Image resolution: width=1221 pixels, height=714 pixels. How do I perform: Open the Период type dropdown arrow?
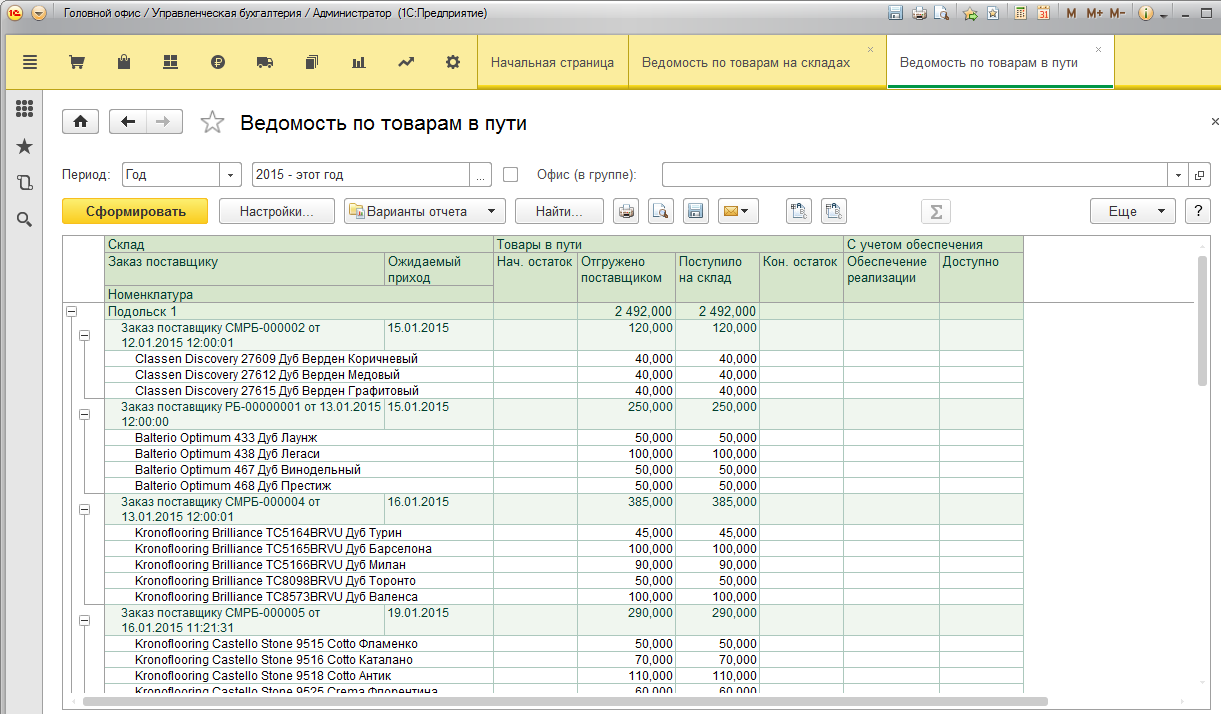point(231,174)
